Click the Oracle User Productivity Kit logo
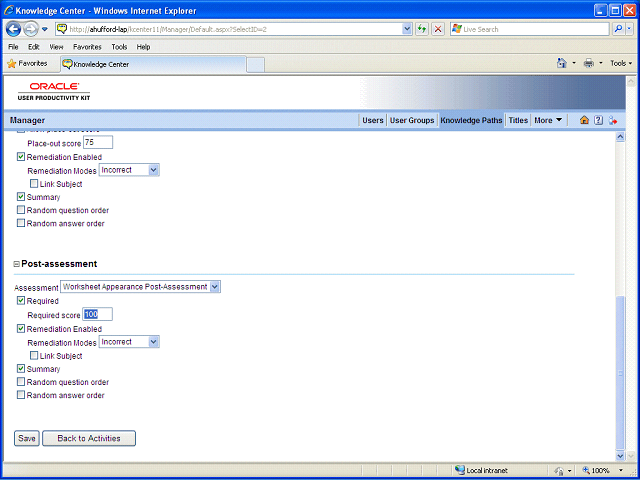This screenshot has height=480, width=640. (x=54, y=91)
